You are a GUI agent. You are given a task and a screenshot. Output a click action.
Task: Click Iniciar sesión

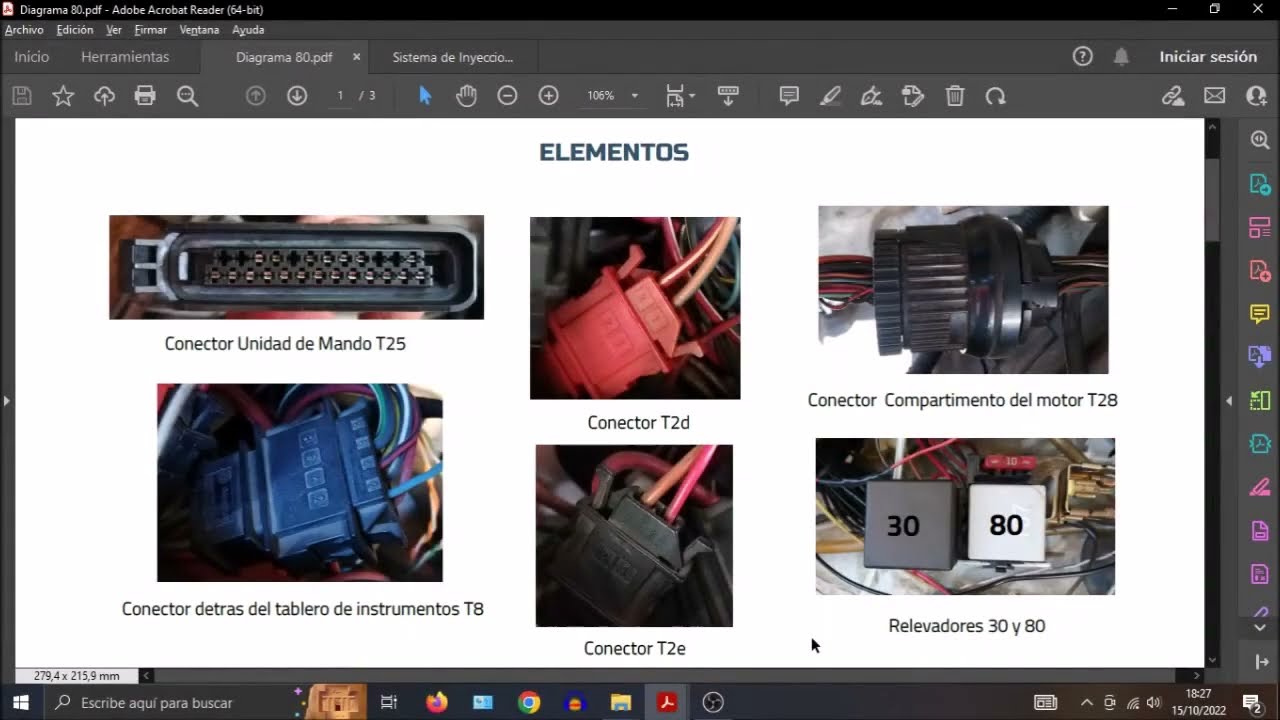[x=1208, y=57]
